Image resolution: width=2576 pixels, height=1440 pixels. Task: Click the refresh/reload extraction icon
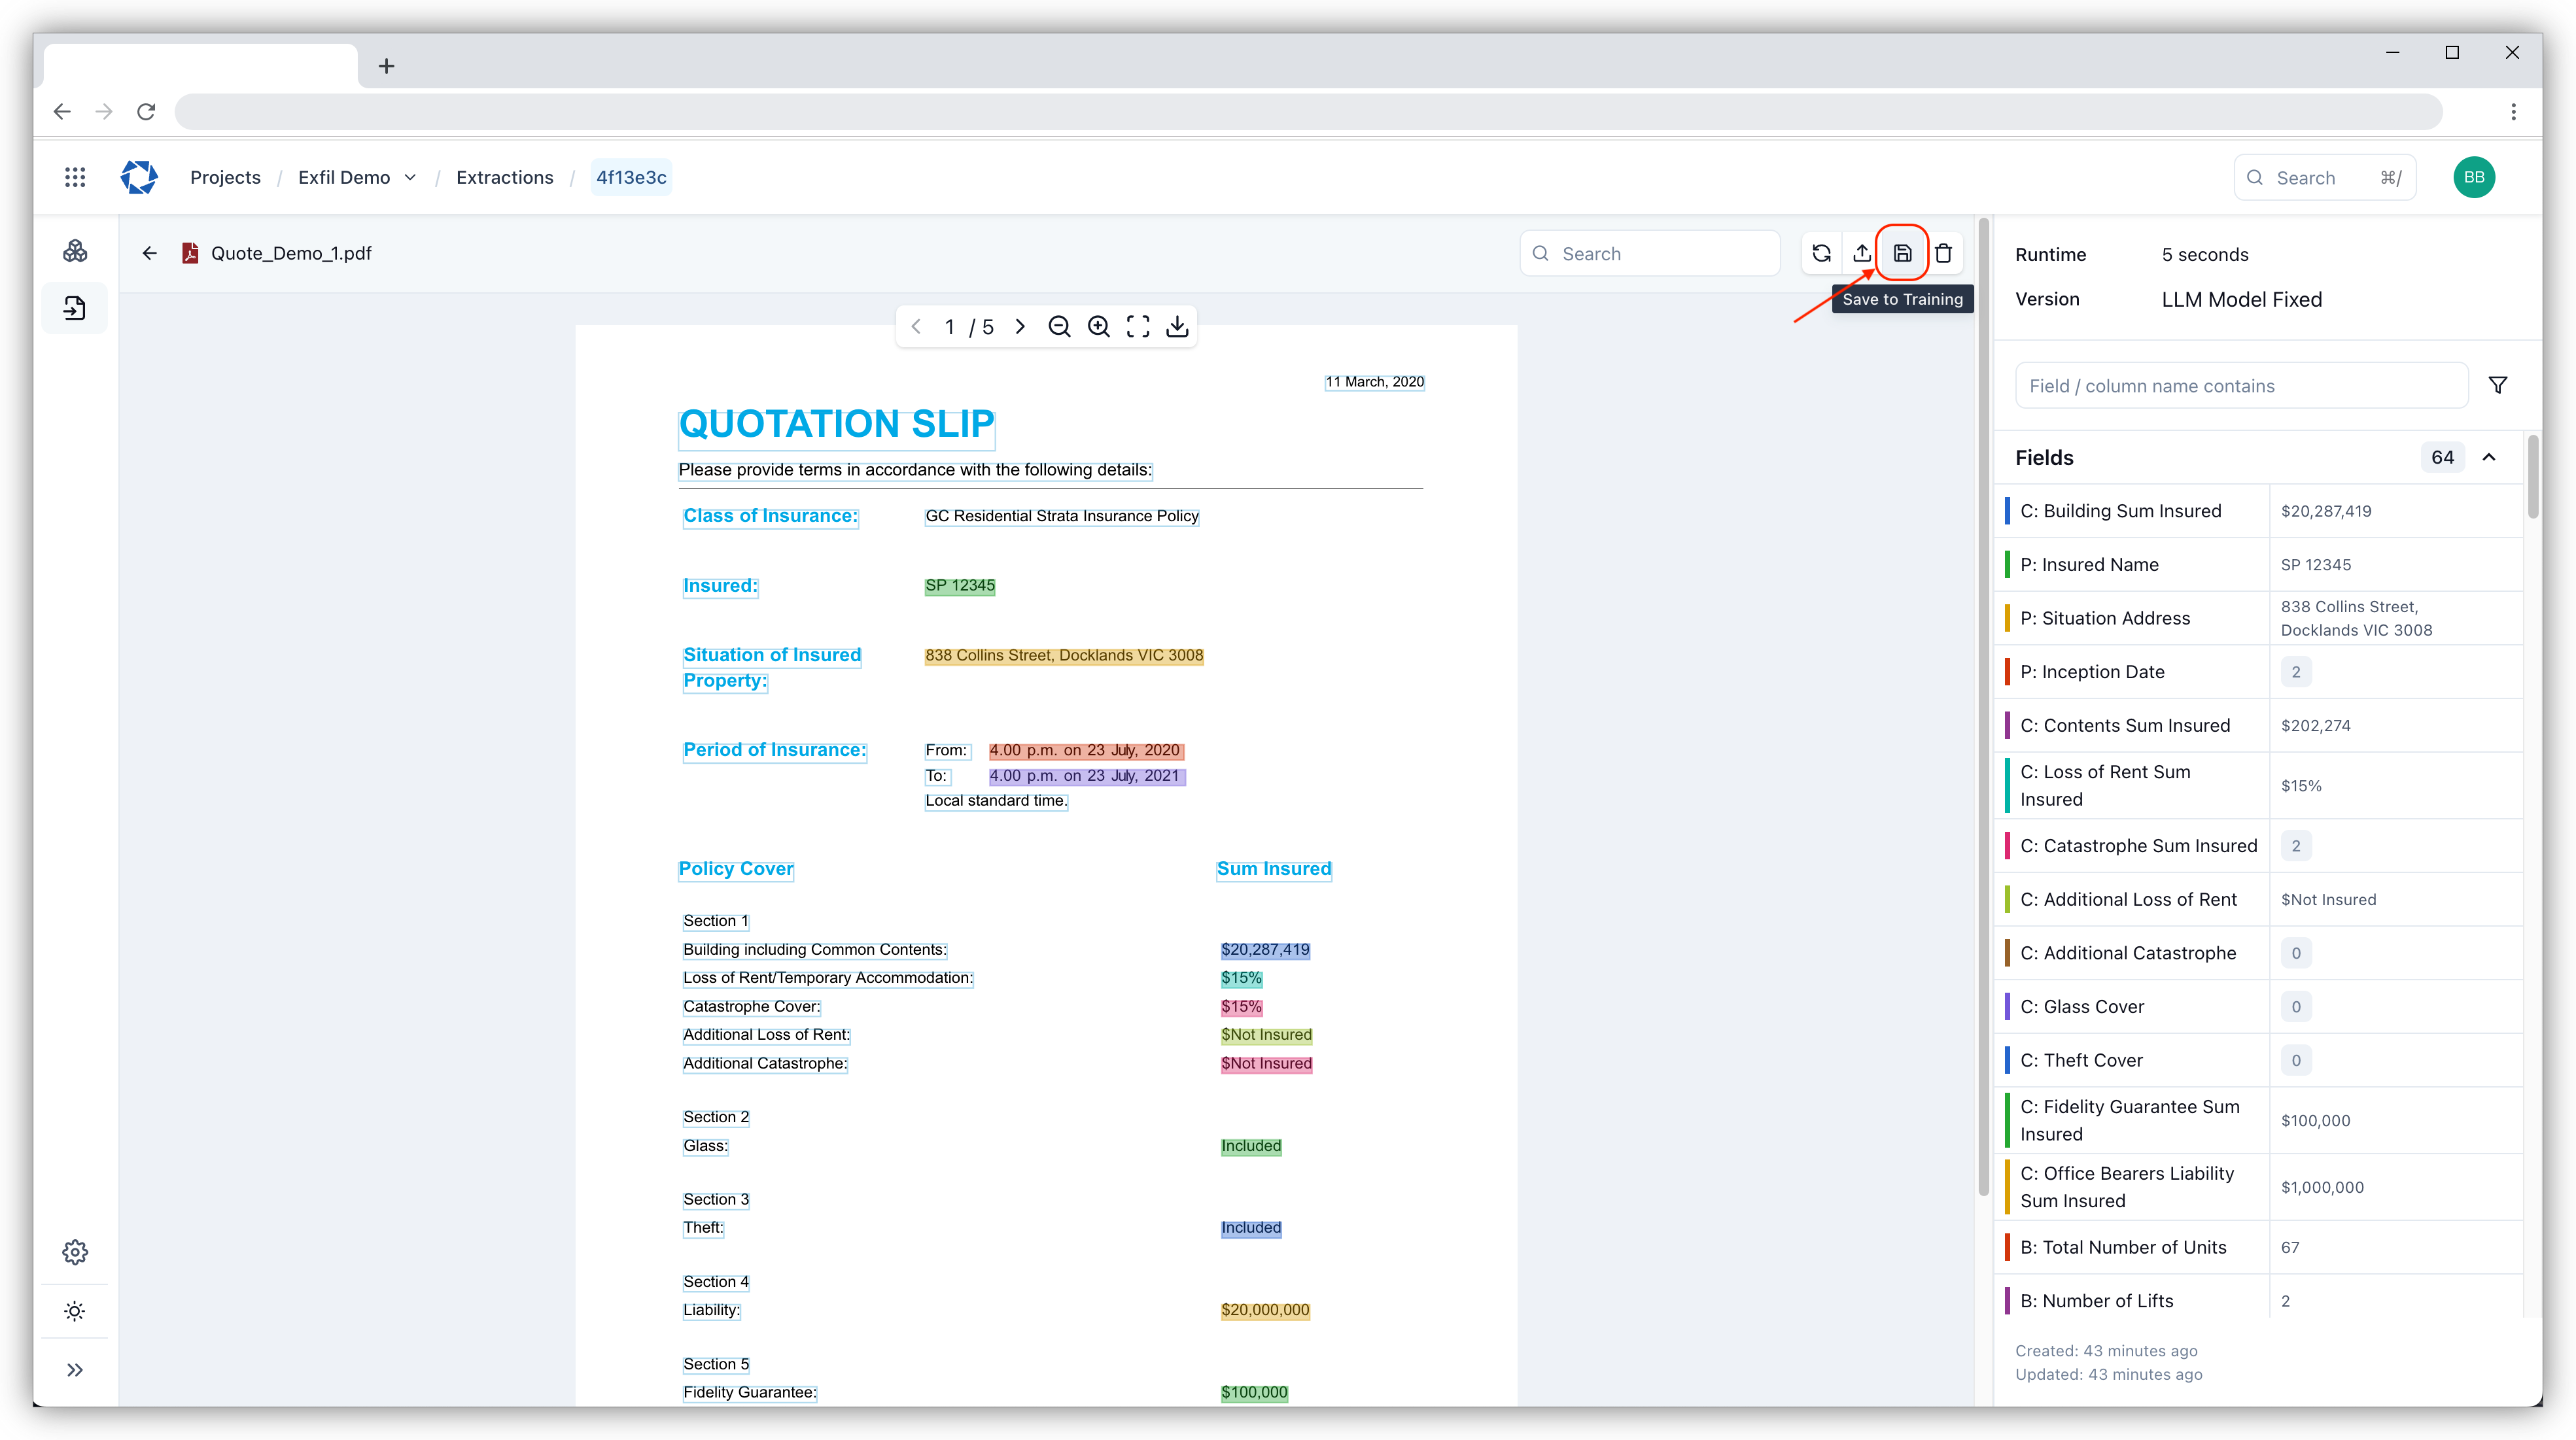click(1820, 253)
